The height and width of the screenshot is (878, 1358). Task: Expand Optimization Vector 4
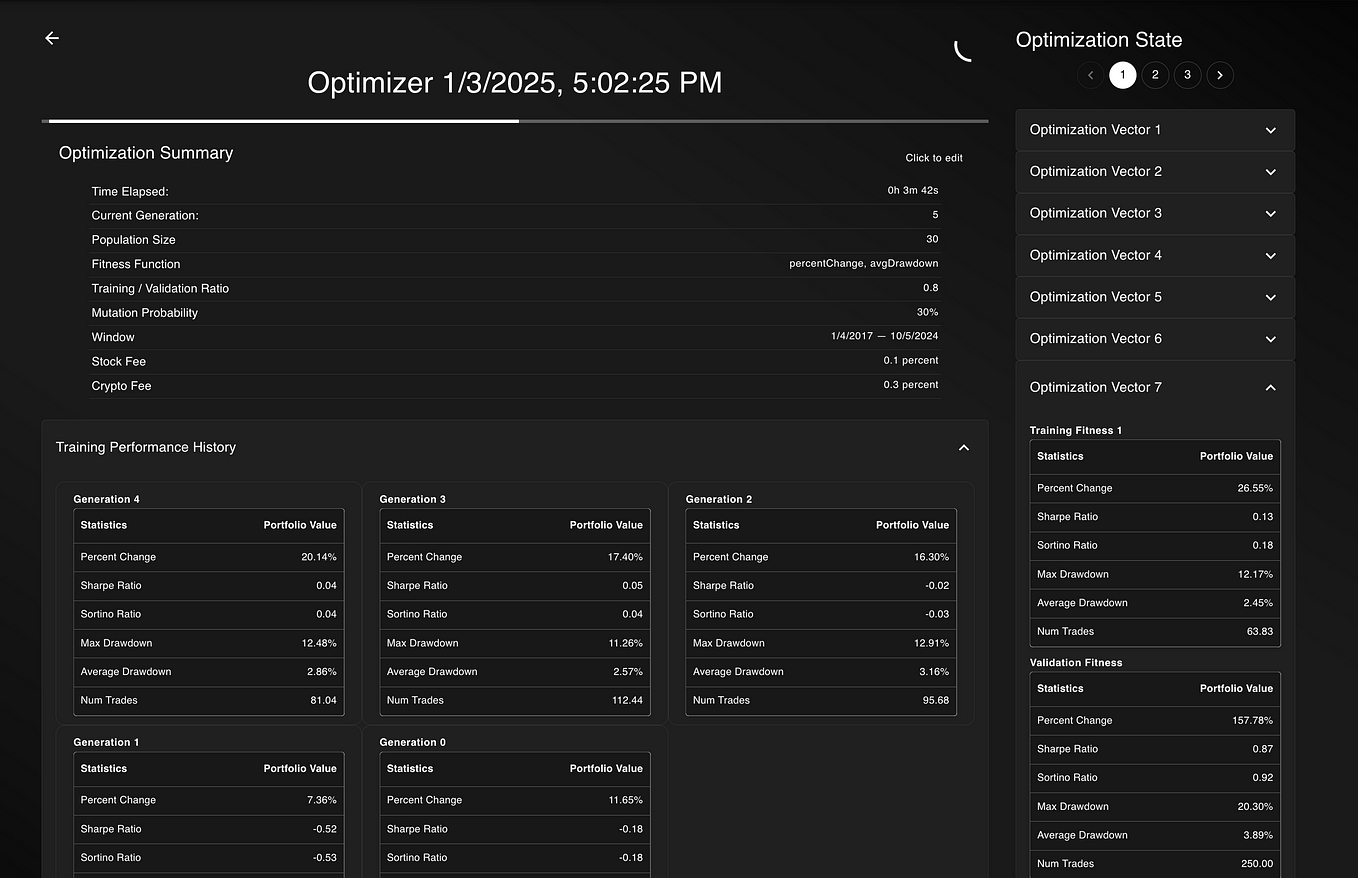point(1155,255)
